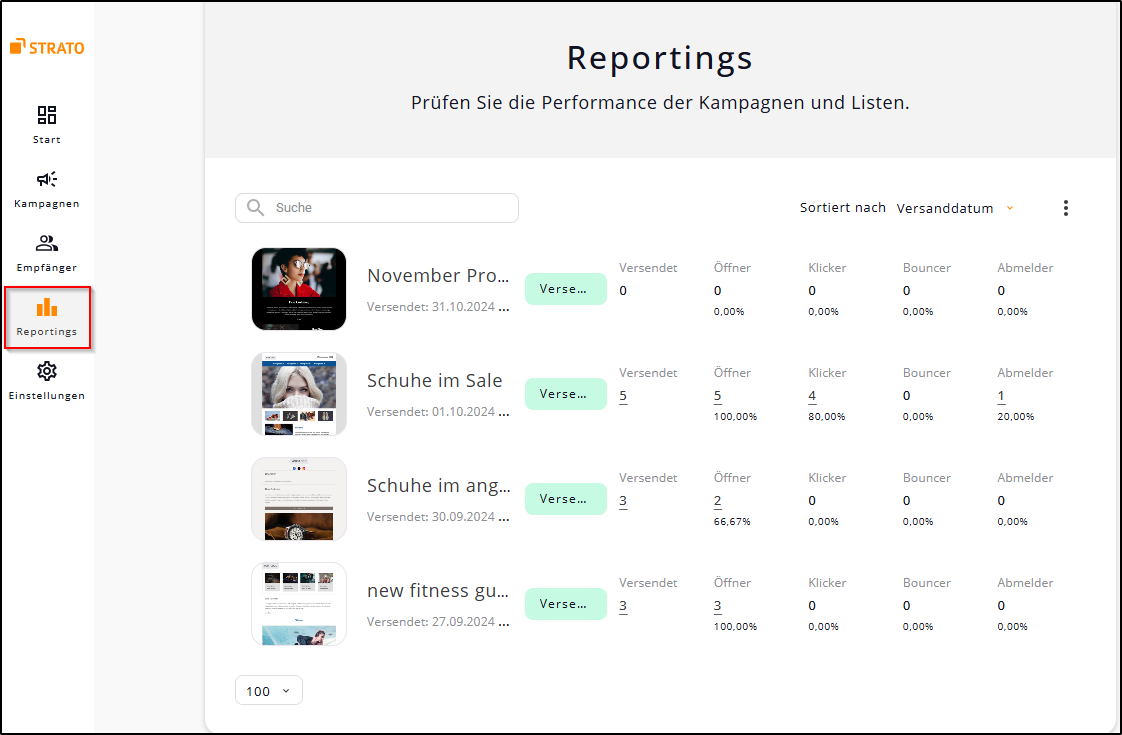1122x735 pixels.
Task: Open the Einstellungen gear icon
Action: tap(46, 371)
